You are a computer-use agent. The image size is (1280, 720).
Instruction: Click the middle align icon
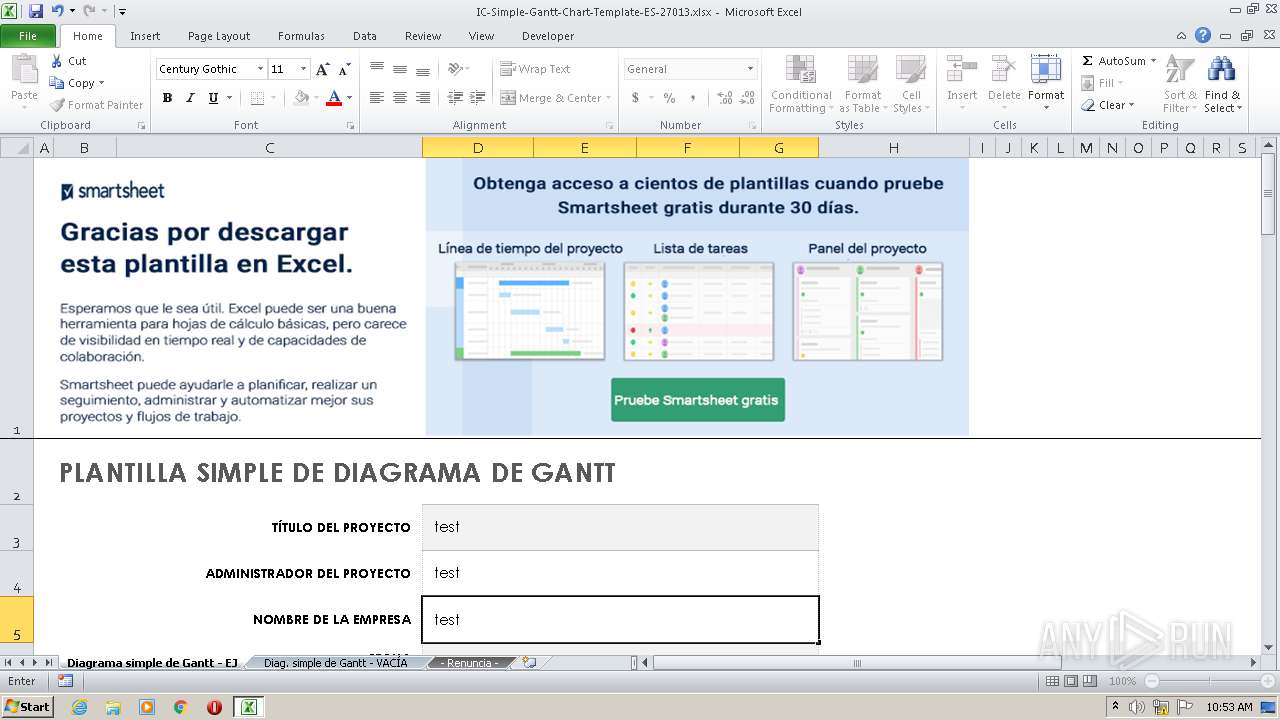pos(400,69)
